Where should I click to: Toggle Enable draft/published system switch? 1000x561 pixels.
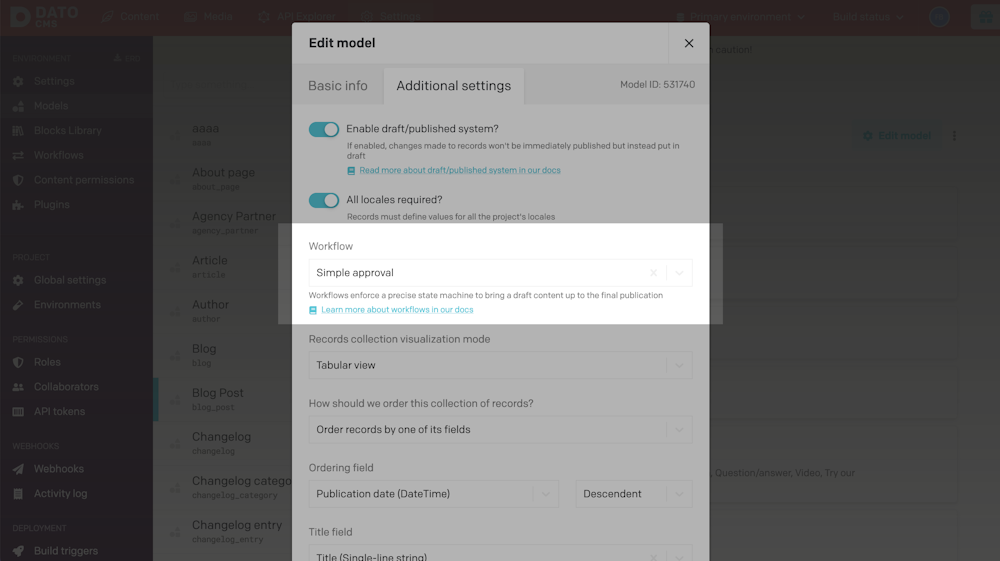(324, 129)
